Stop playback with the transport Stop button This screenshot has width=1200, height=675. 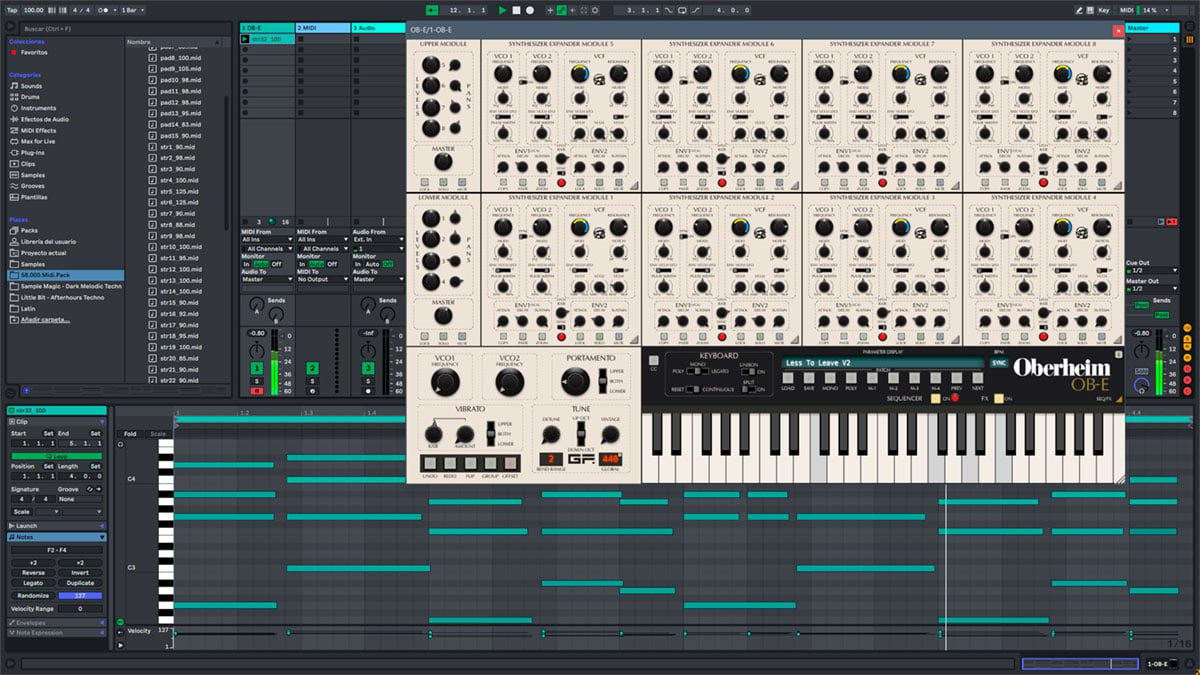click(516, 10)
